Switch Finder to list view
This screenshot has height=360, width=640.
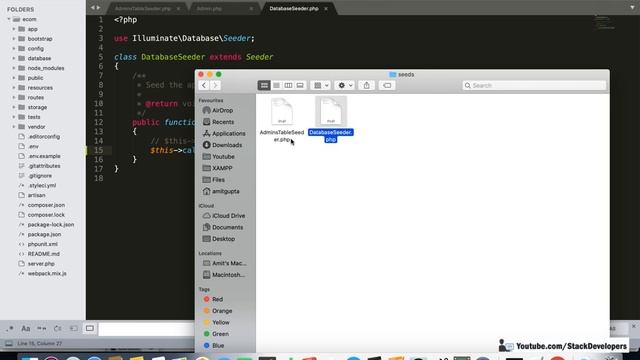(x=276, y=85)
